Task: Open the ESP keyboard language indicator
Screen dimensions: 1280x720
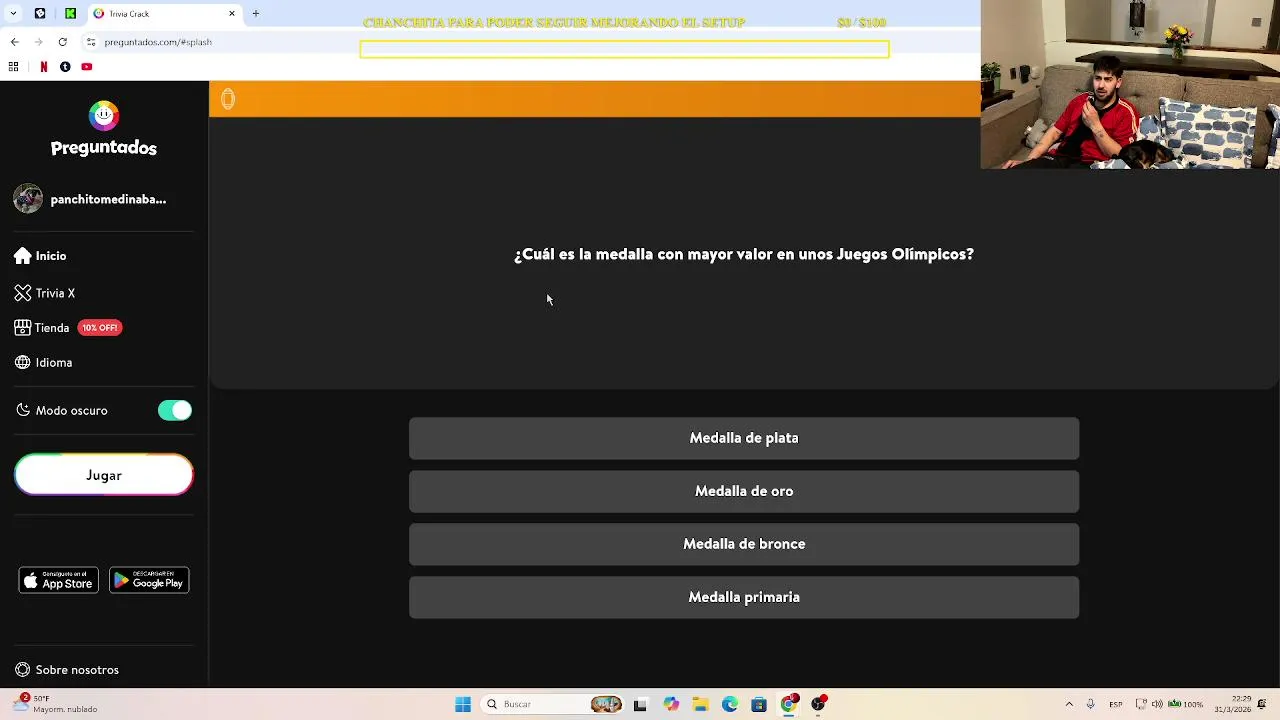Action: [1116, 704]
